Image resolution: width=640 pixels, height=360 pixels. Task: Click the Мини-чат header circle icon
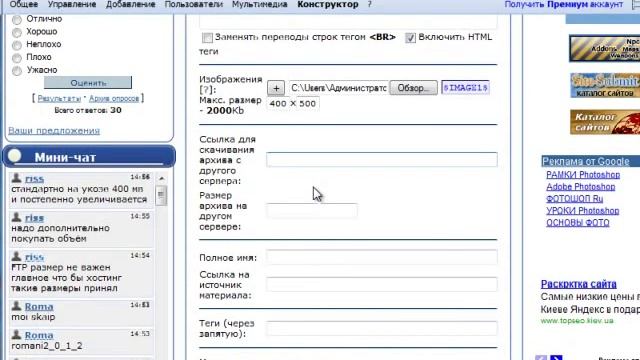pos(15,156)
